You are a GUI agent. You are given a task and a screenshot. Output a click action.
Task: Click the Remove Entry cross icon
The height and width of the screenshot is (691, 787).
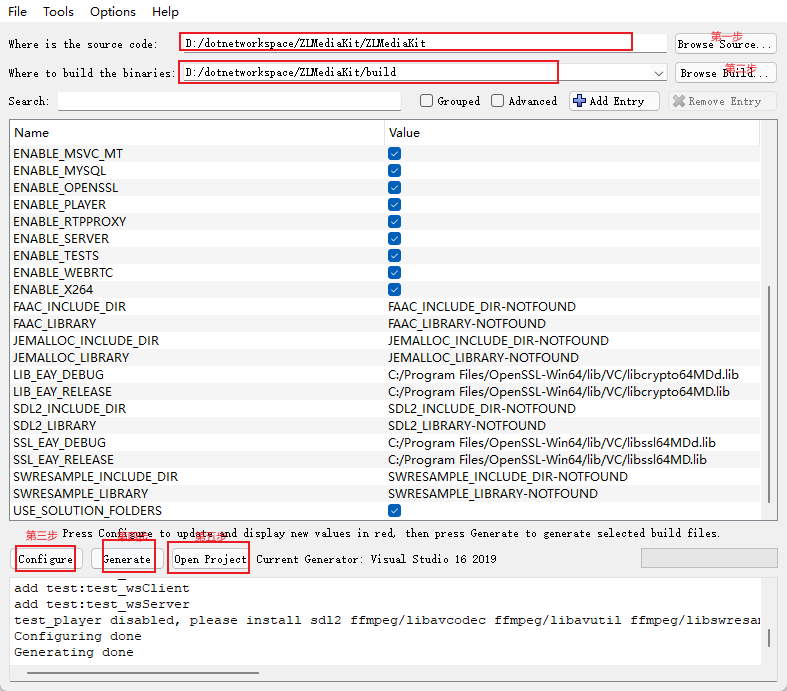(679, 101)
